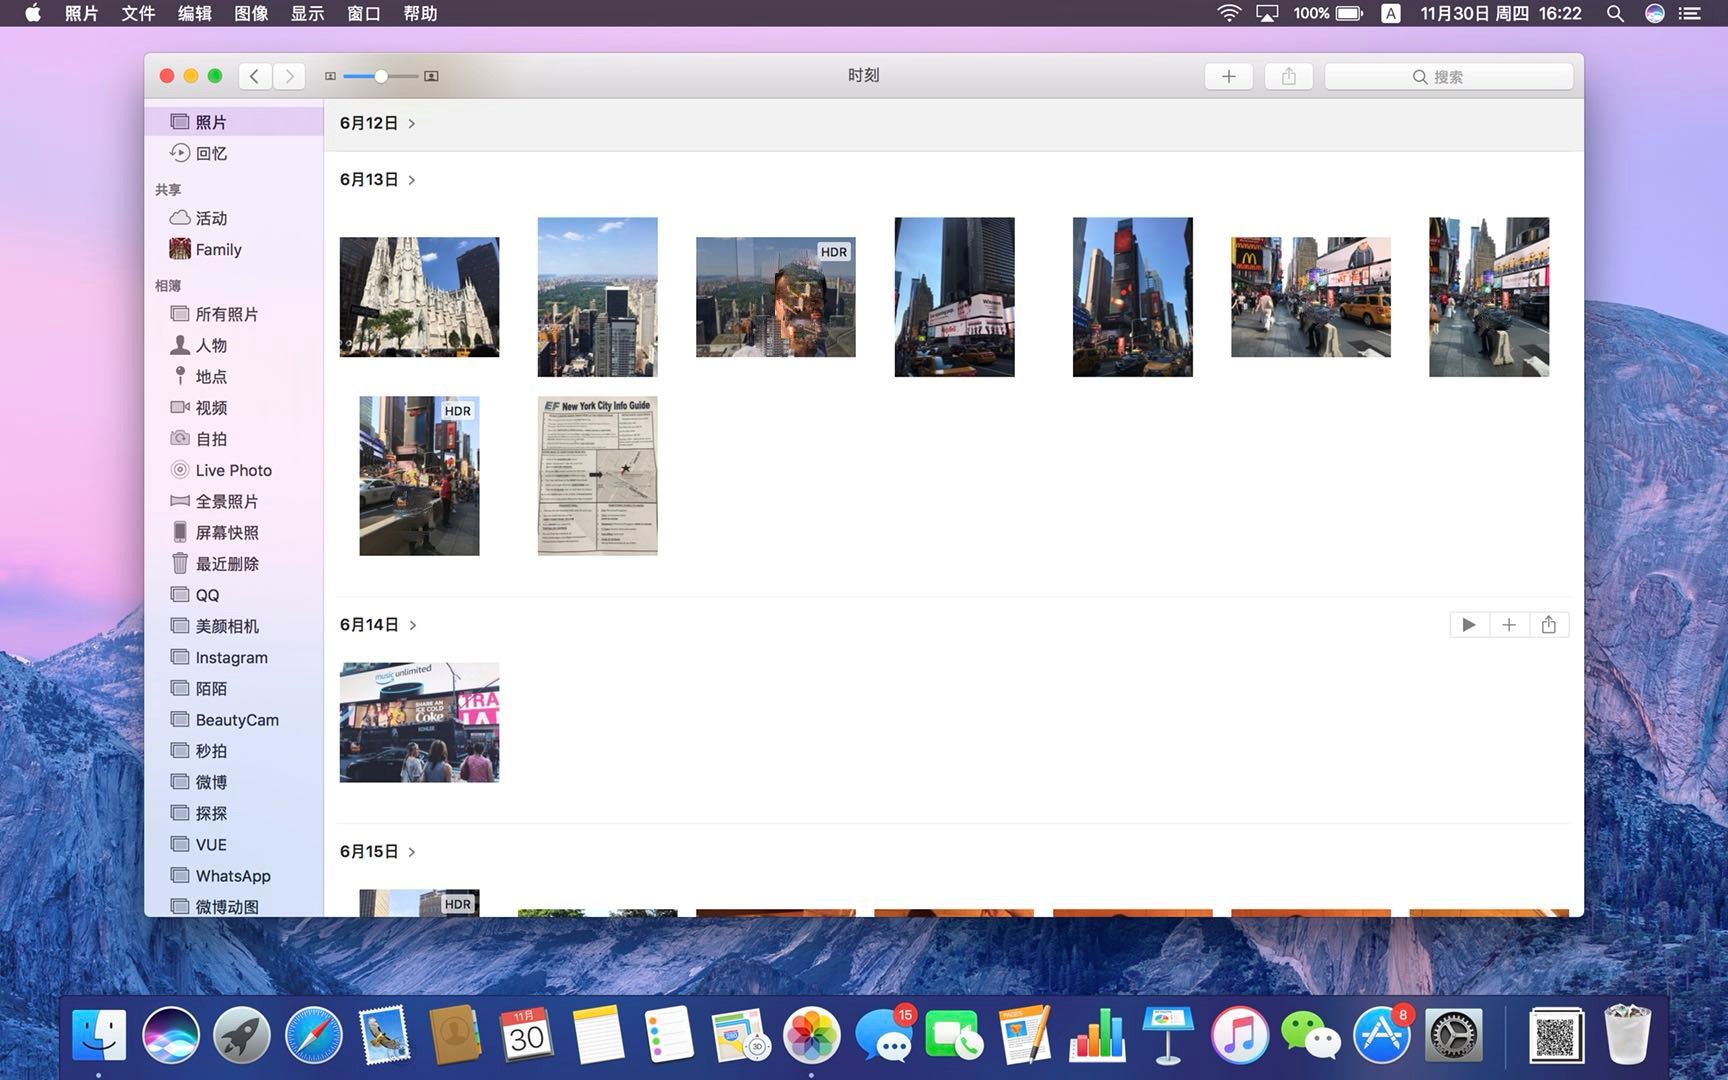This screenshot has height=1080, width=1728.
Task: Click the forward navigation arrow
Action: click(x=289, y=76)
